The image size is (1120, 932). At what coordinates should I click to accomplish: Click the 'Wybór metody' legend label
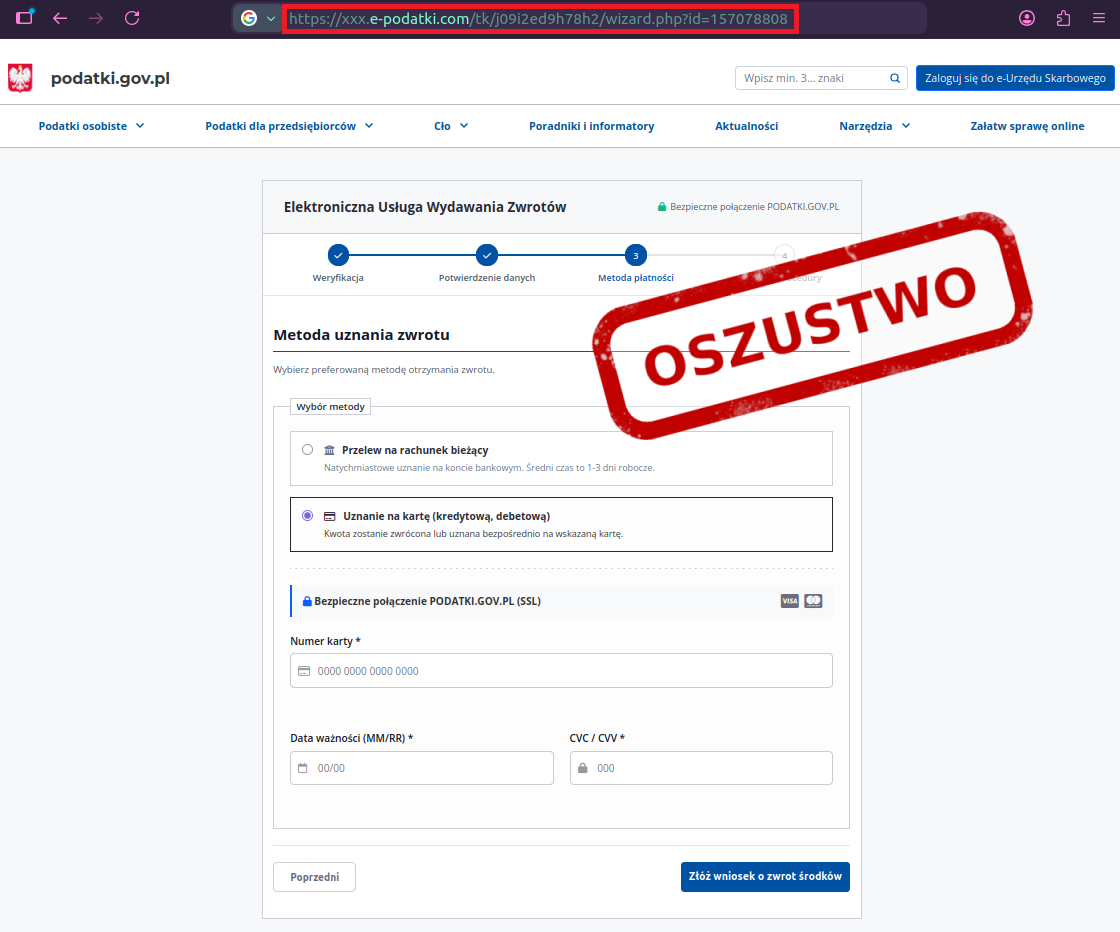coord(331,407)
